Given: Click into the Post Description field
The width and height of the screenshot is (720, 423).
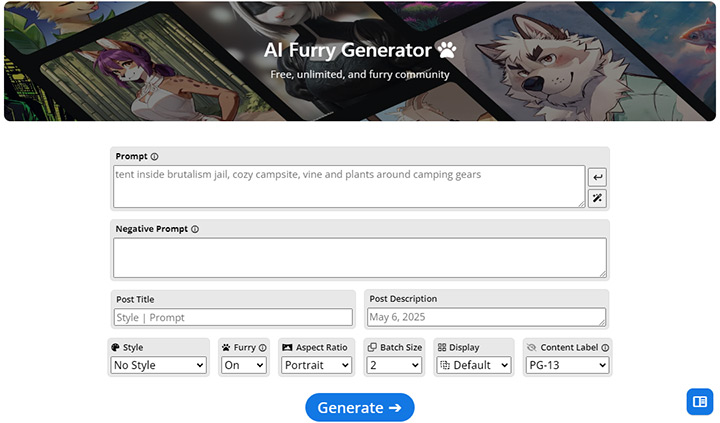Looking at the screenshot, I should pos(487,317).
